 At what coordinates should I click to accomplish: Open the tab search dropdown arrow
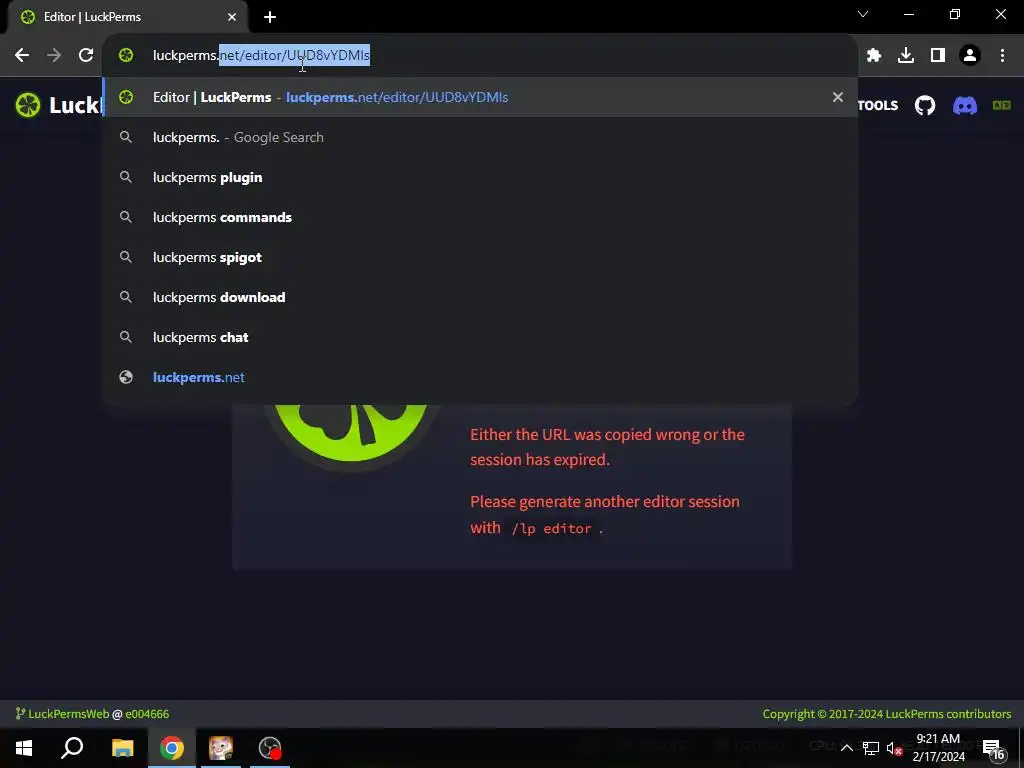(863, 14)
